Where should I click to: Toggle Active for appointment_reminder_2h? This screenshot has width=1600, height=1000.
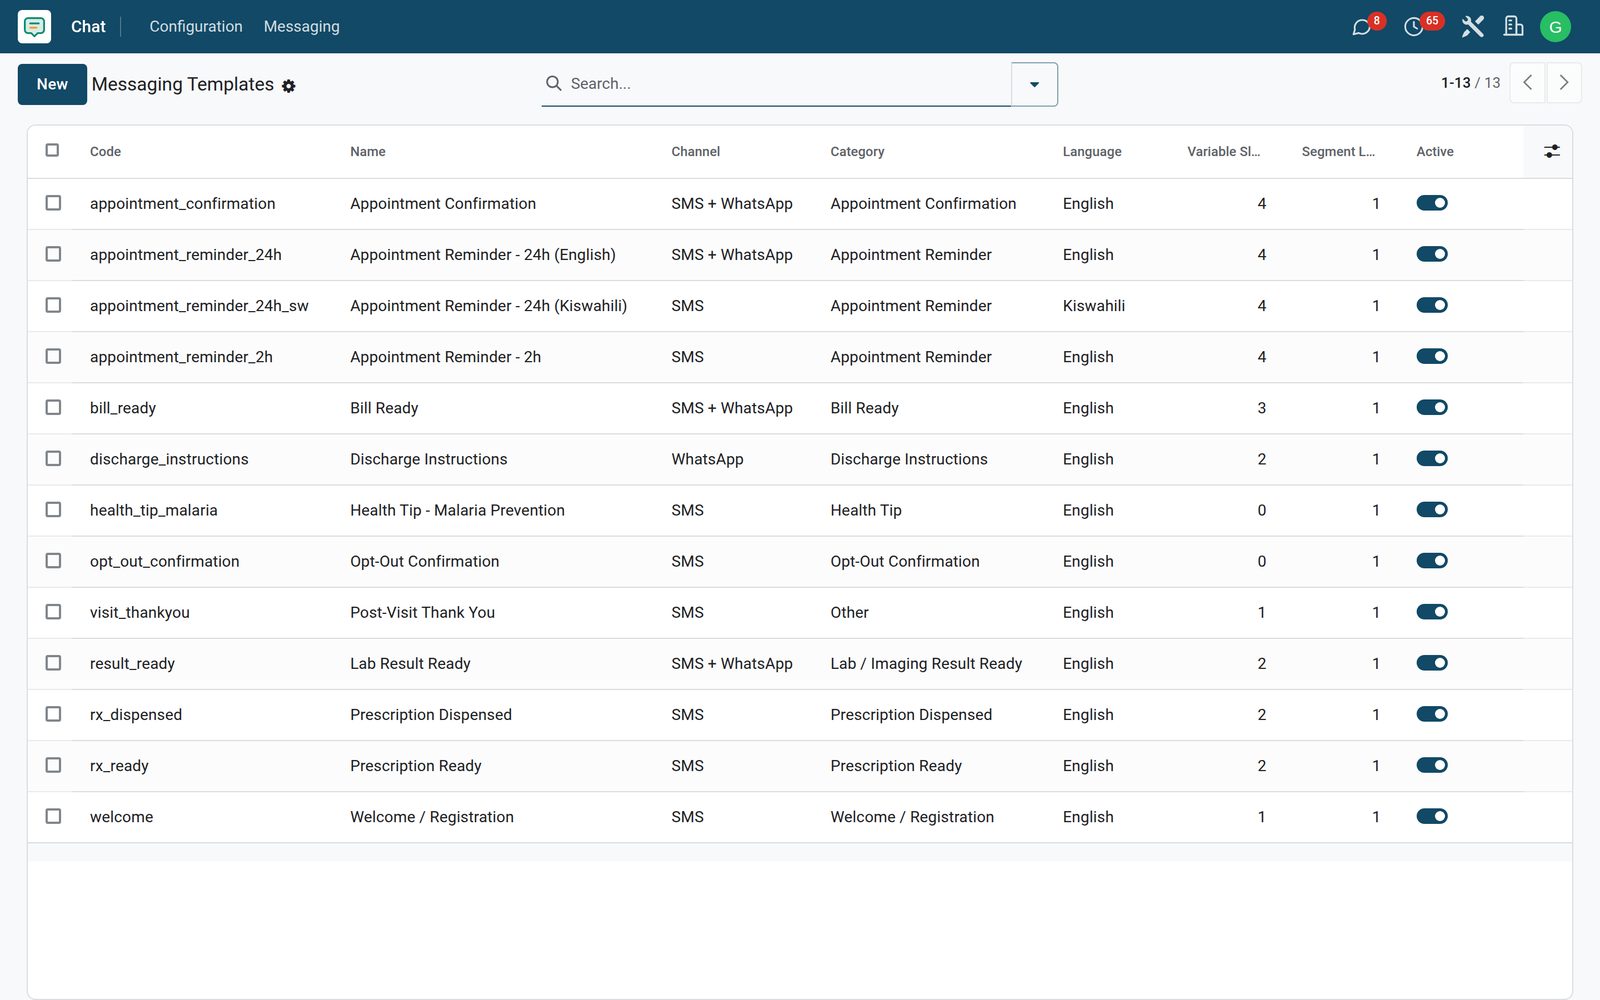pos(1432,356)
